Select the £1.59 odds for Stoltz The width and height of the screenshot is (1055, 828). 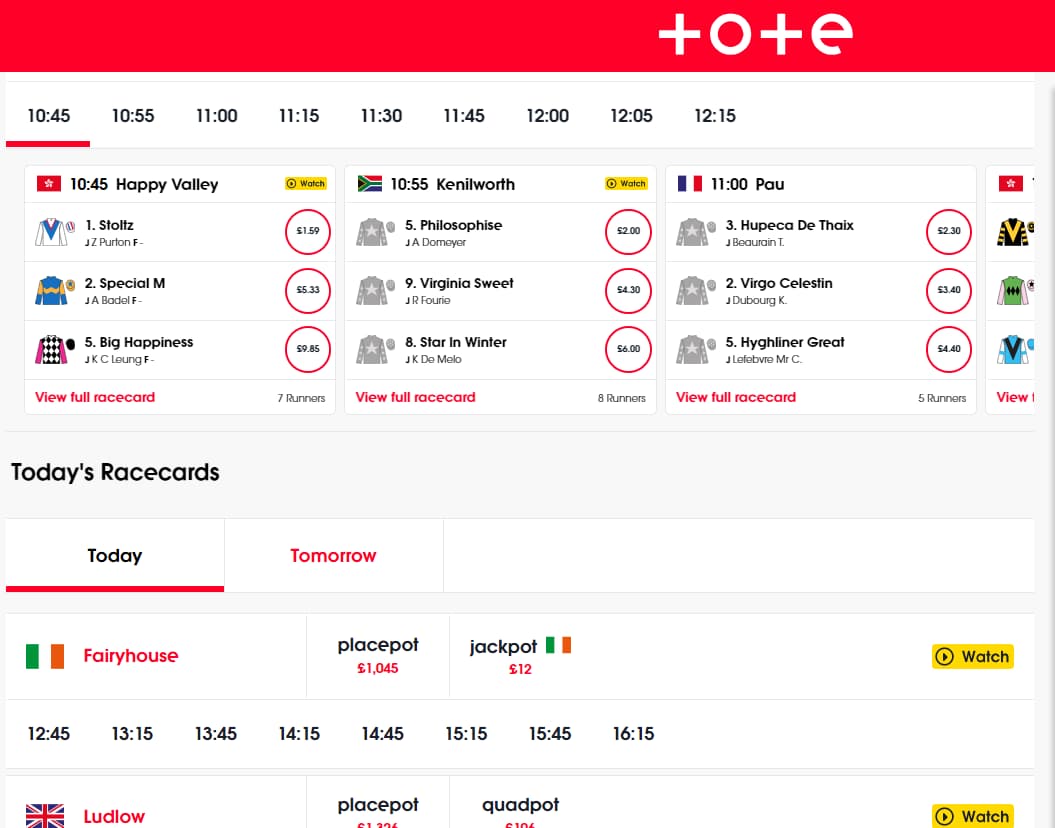[308, 231]
